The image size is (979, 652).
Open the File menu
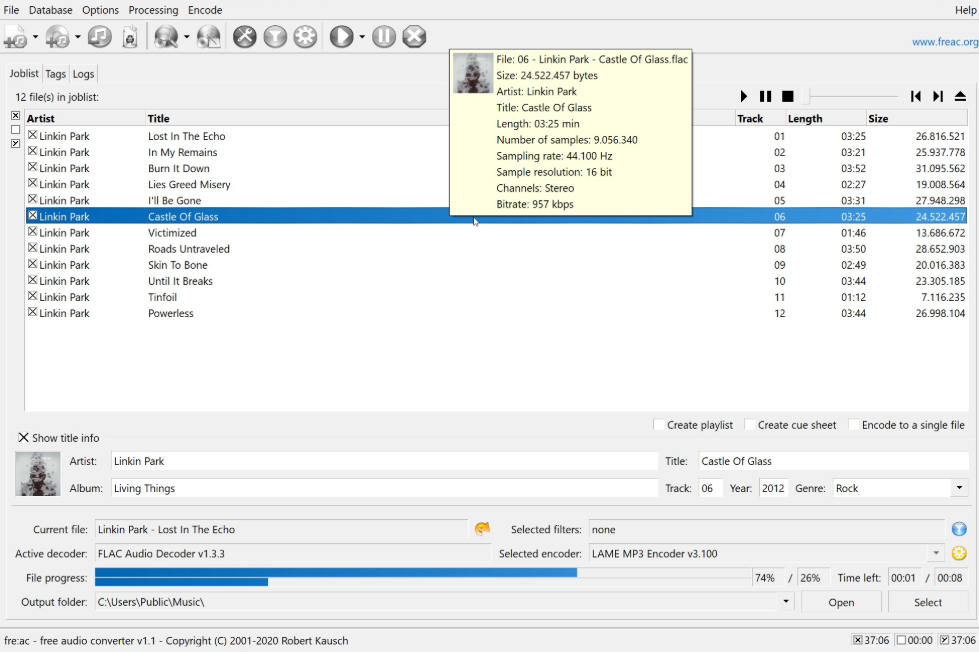pos(11,10)
